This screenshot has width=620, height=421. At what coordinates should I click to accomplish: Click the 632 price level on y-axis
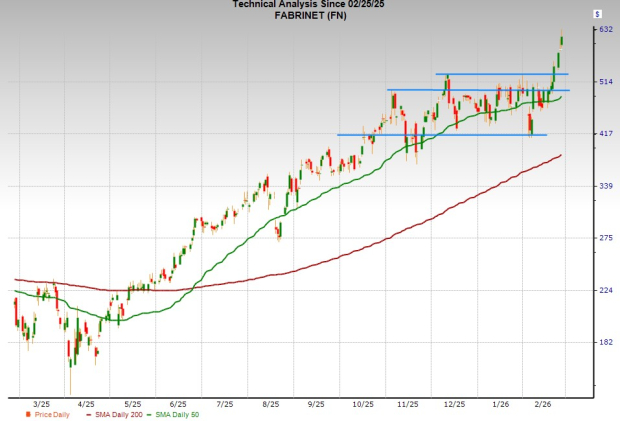[605, 30]
